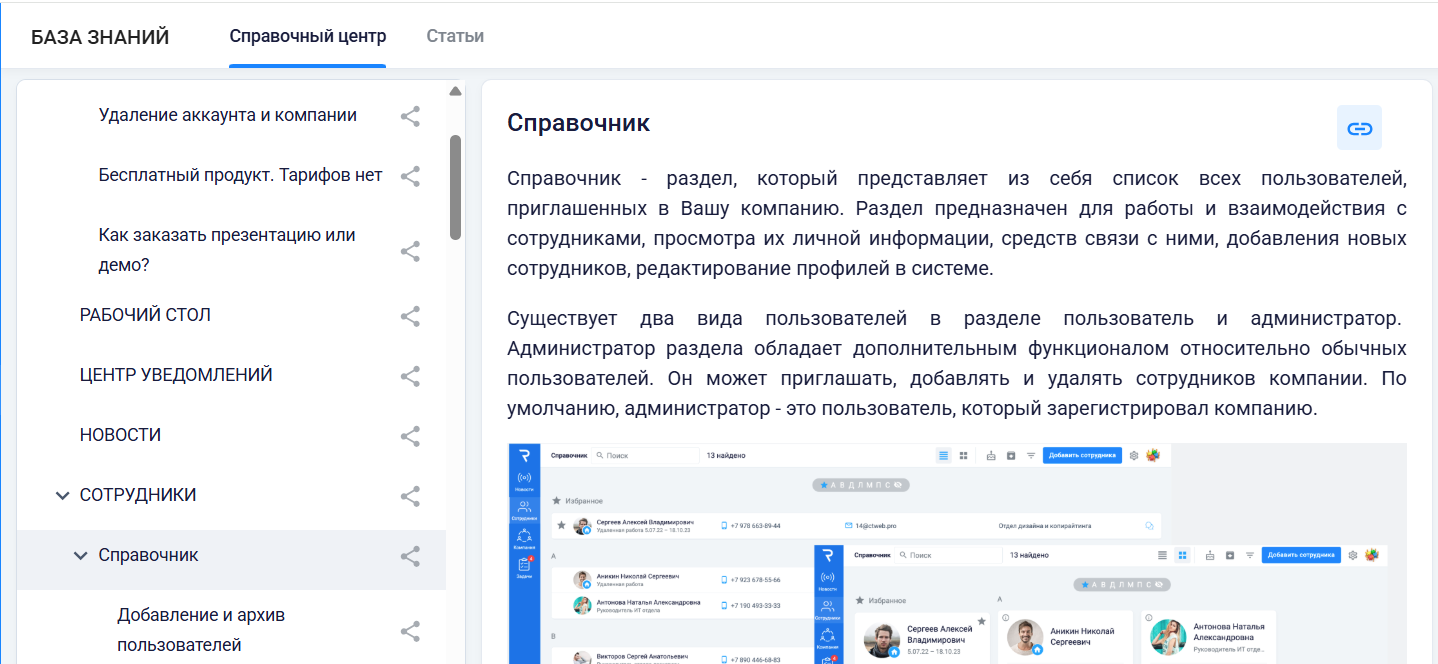Select the Новости icon in the blue sidebar
The width and height of the screenshot is (1438, 664).
click(x=524, y=478)
